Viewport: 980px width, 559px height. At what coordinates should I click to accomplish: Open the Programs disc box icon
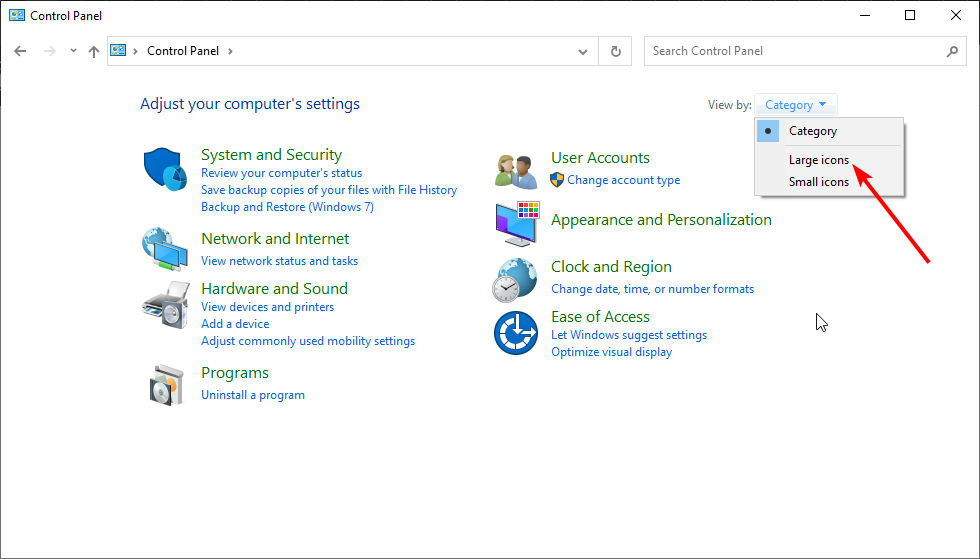(165, 384)
